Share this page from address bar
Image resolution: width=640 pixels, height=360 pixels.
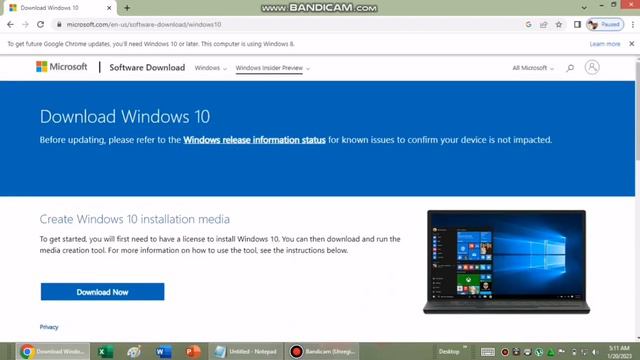[544, 24]
